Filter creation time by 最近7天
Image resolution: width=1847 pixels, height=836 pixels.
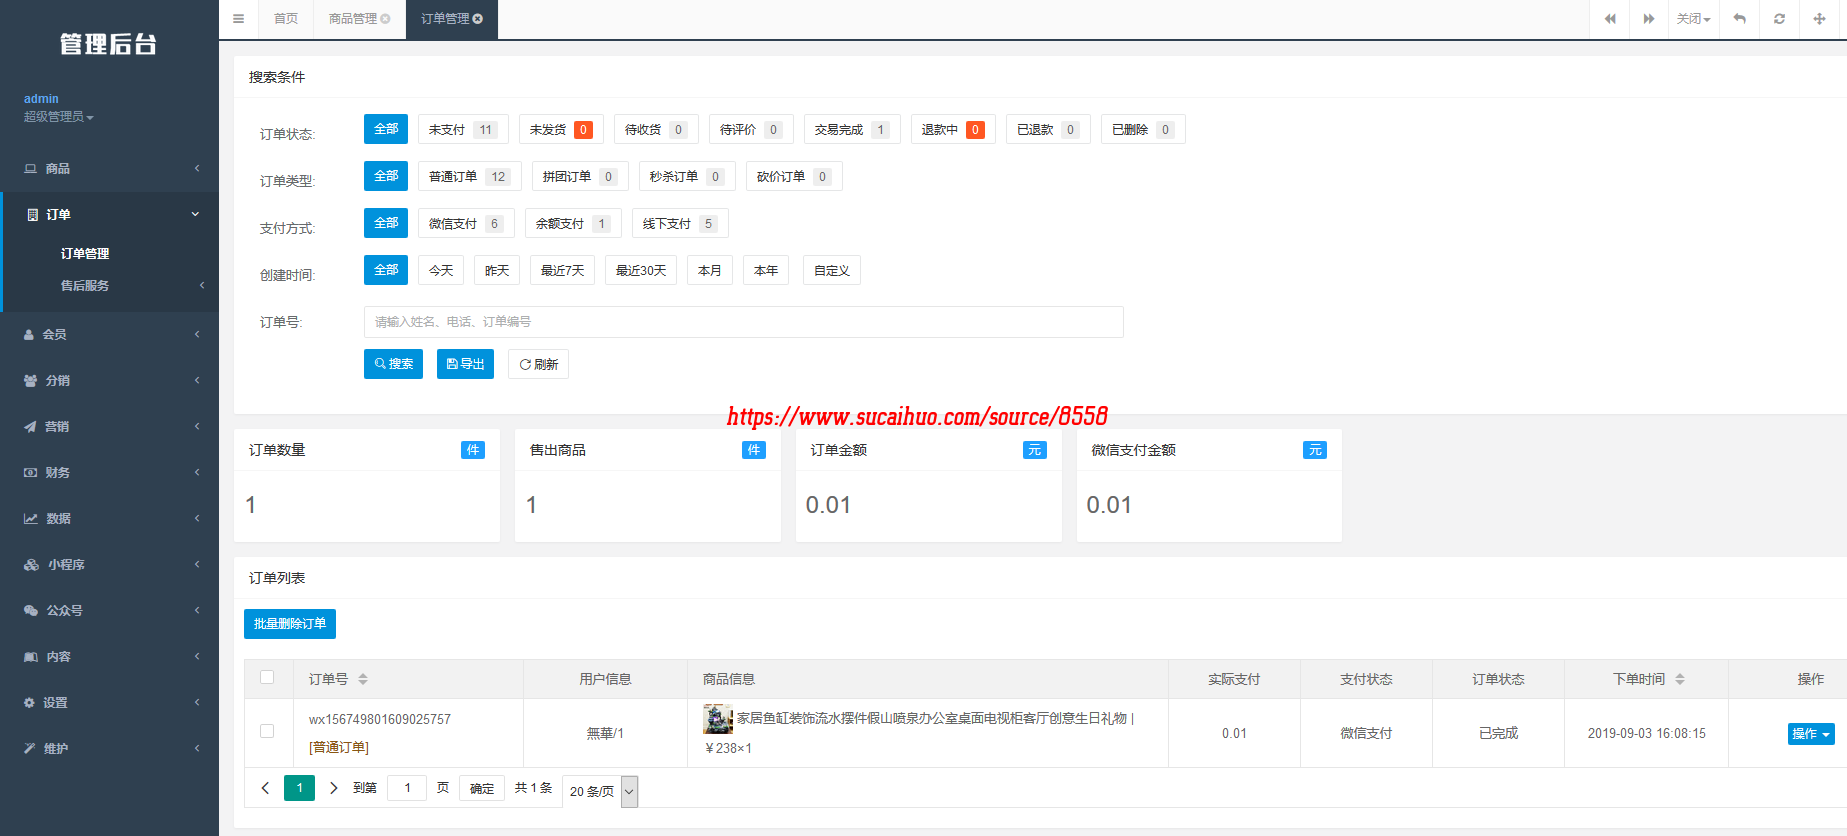pos(563,270)
